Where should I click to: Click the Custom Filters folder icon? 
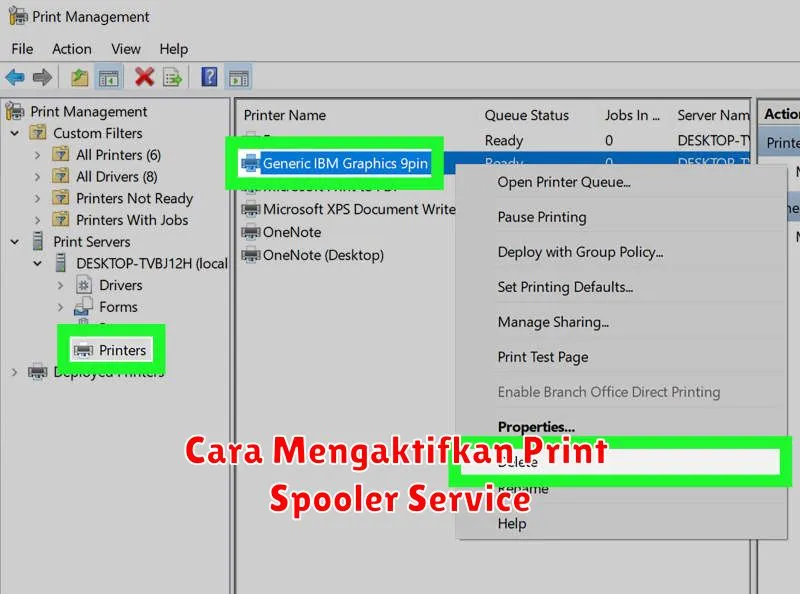tap(38, 133)
